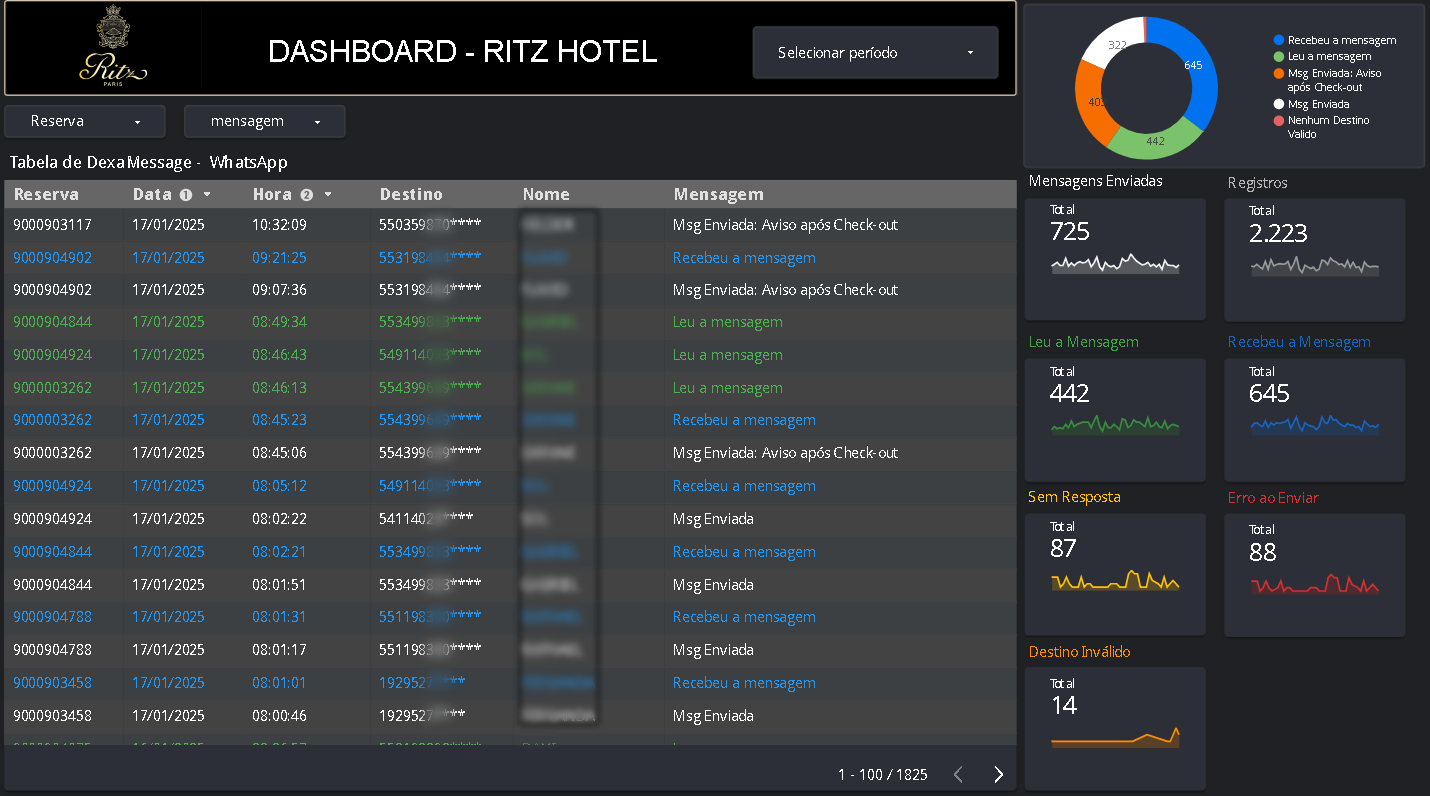This screenshot has width=1430, height=796.
Task: Click reservation 9000904844 in 08:02:21 row
Action: pos(52,552)
